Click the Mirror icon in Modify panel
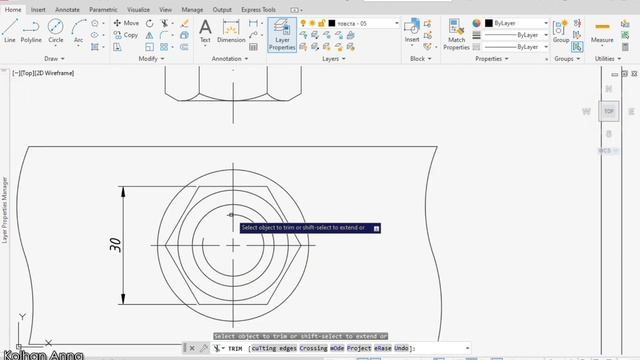Viewport: 640px width, 360px height. (x=150, y=36)
